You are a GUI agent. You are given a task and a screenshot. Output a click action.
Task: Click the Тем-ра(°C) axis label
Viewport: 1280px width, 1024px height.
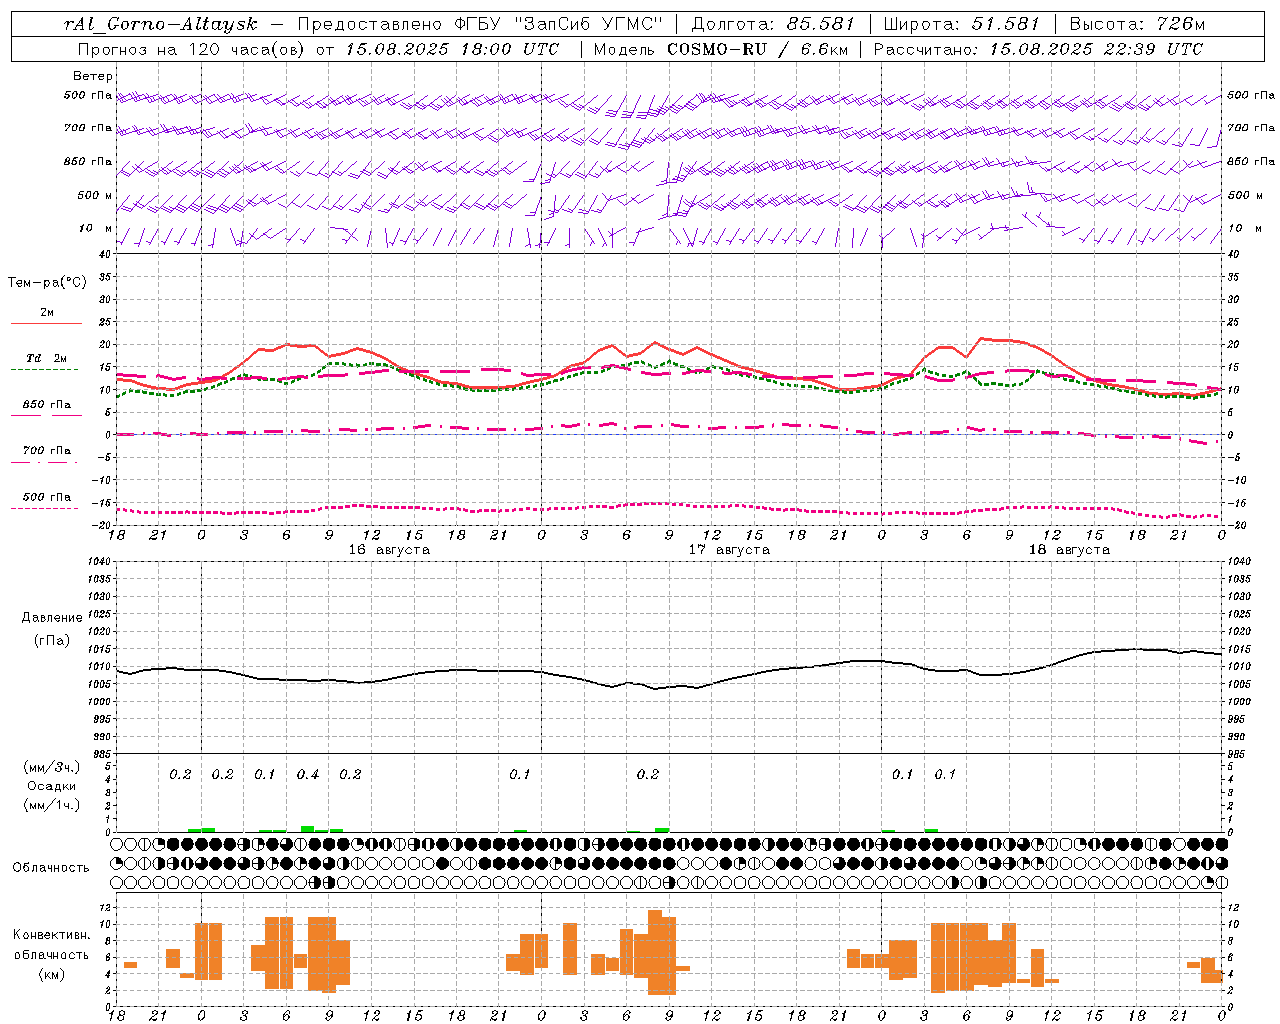pos(47,283)
